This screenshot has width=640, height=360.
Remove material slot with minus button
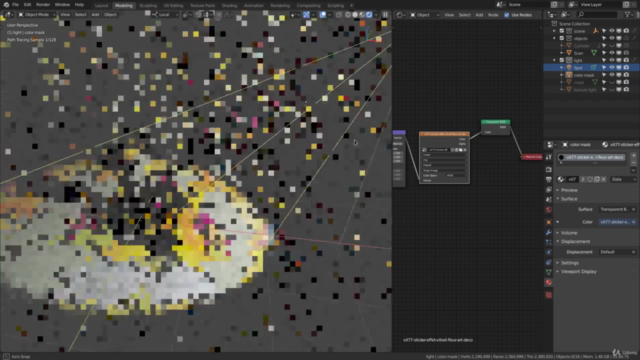tap(633, 162)
